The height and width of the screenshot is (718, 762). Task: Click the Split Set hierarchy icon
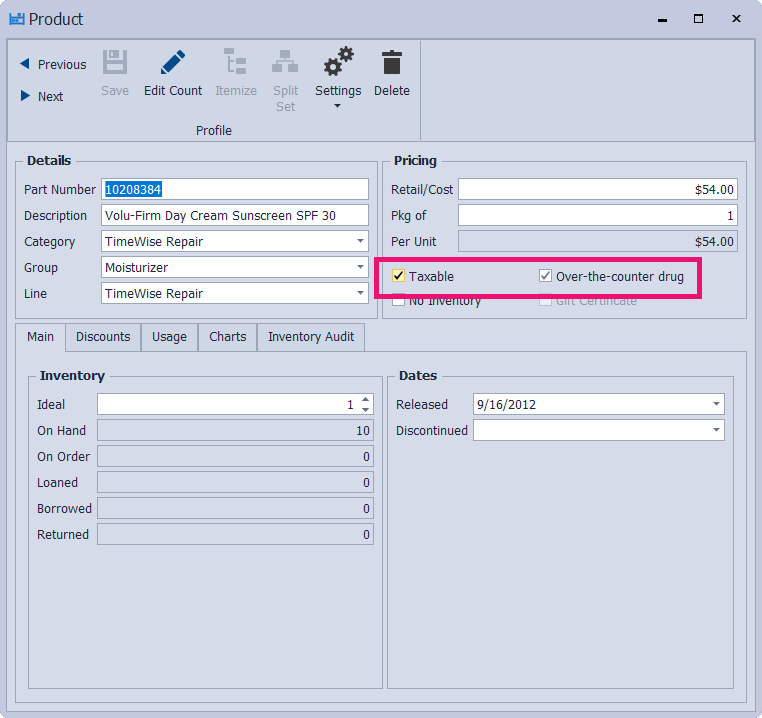pos(285,61)
